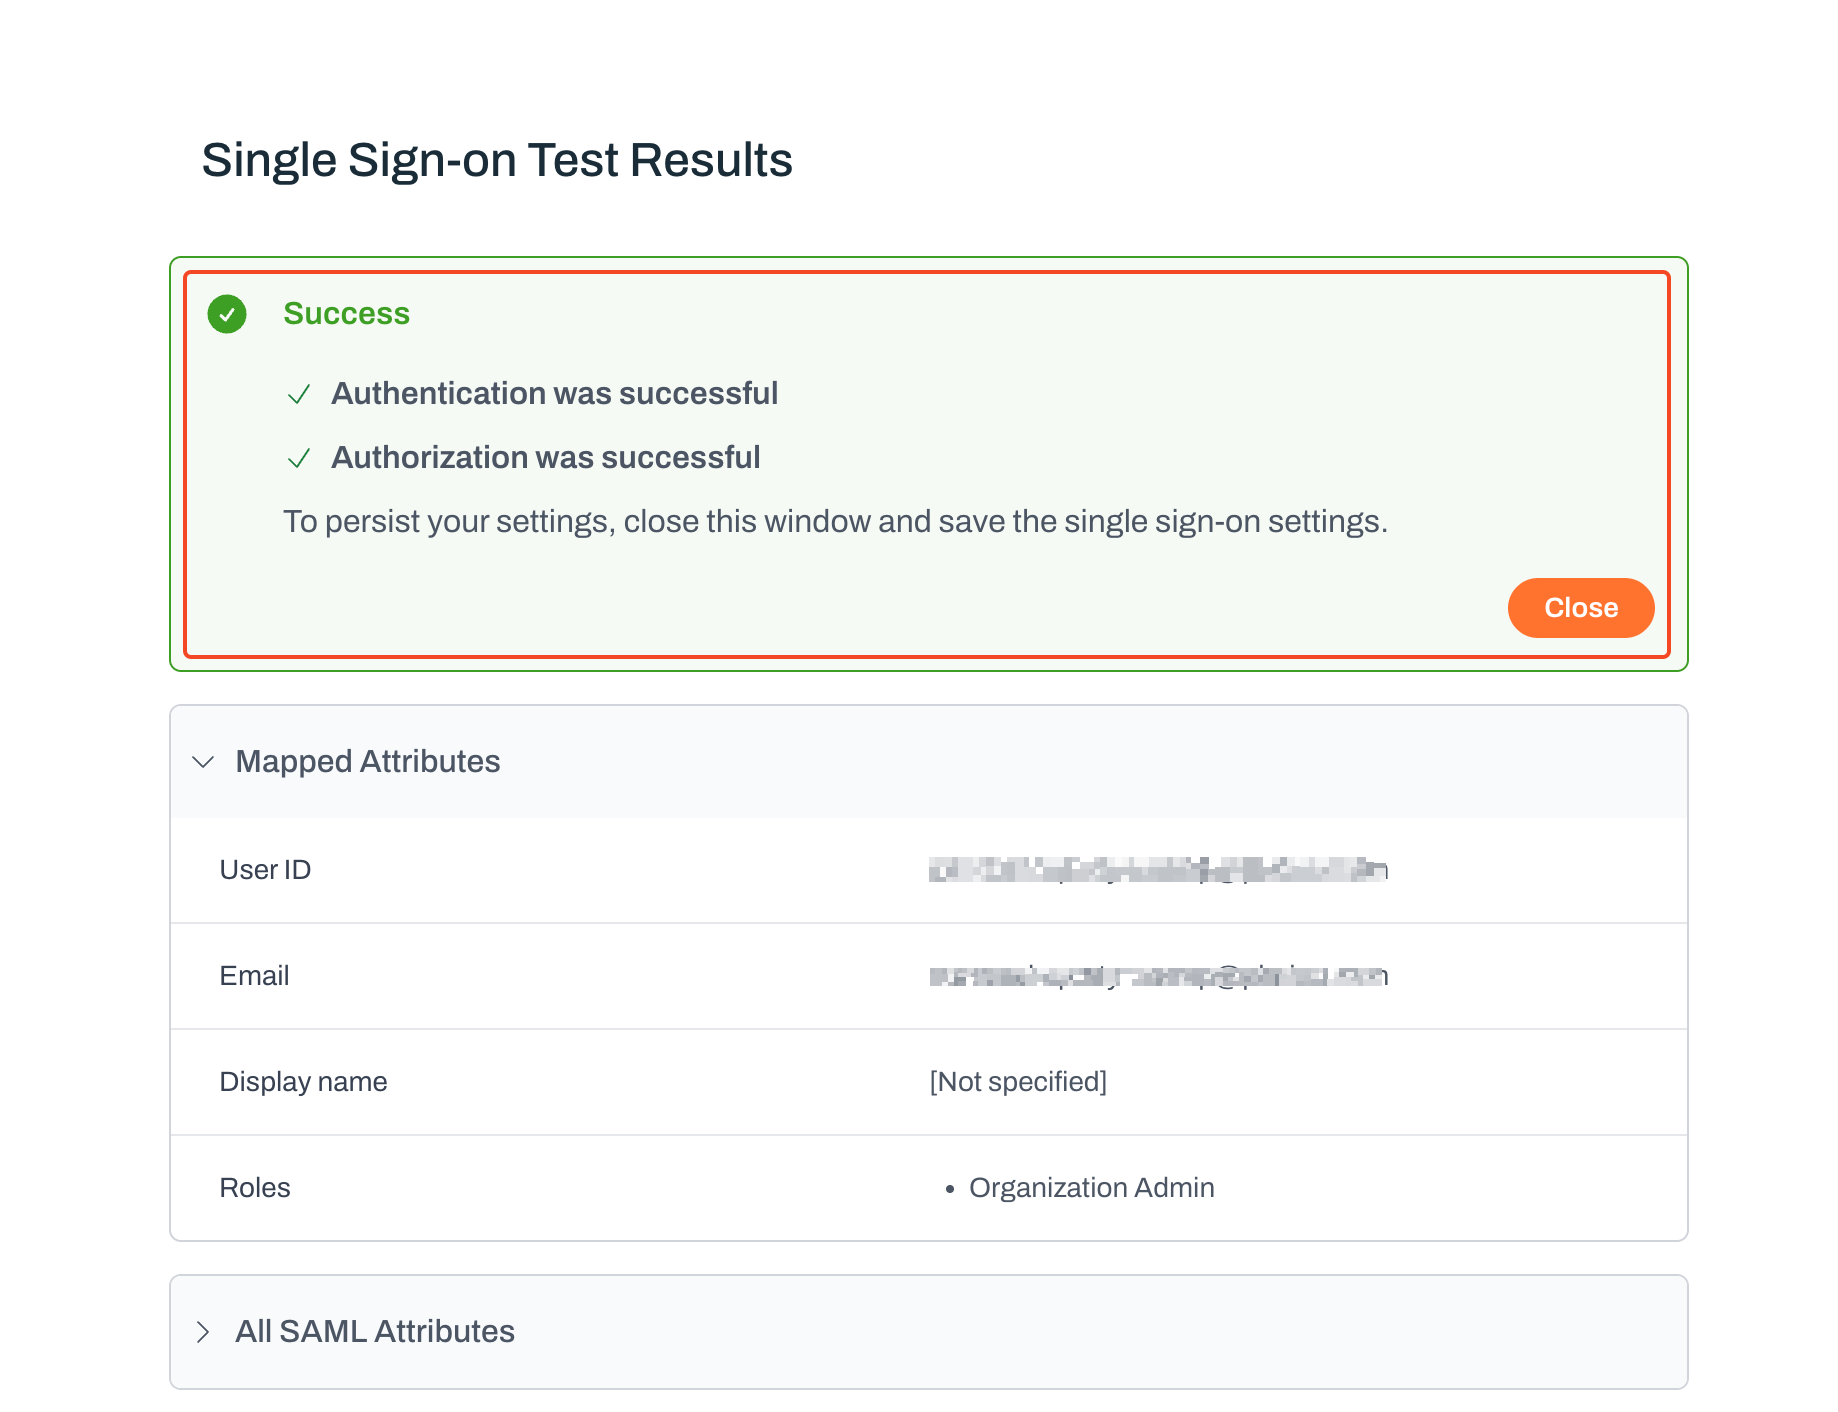Viewport: 1838px width, 1412px height.
Task: Click the blurred Email address value
Action: 1157,976
